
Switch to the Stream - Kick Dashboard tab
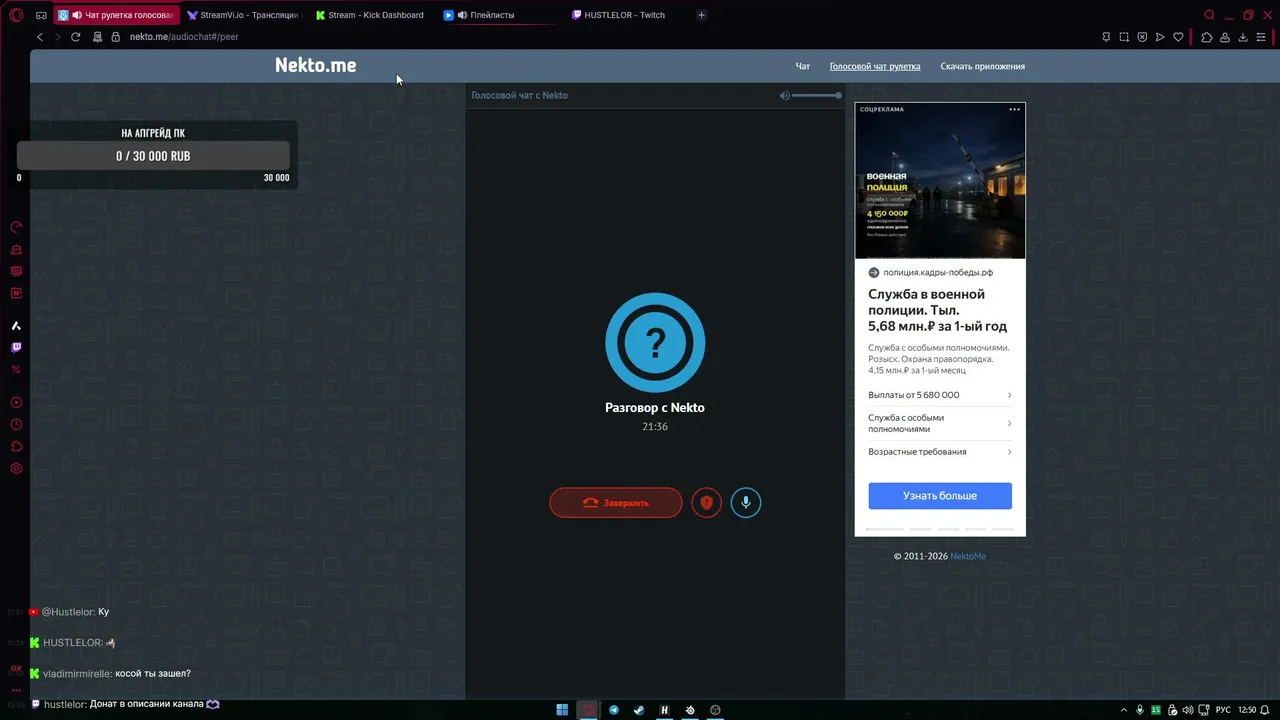[x=372, y=15]
